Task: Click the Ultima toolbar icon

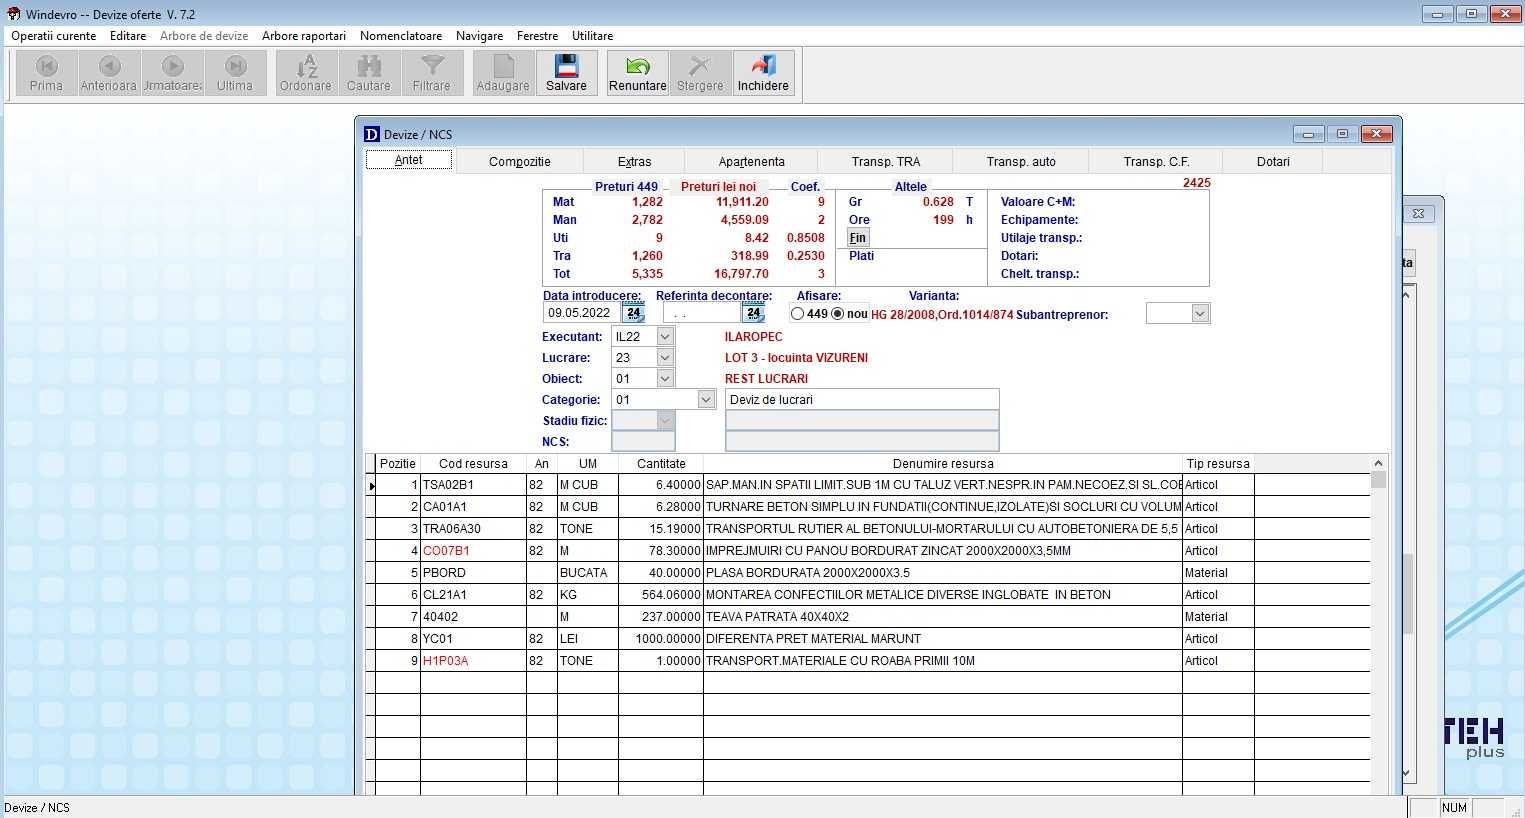Action: (x=235, y=73)
